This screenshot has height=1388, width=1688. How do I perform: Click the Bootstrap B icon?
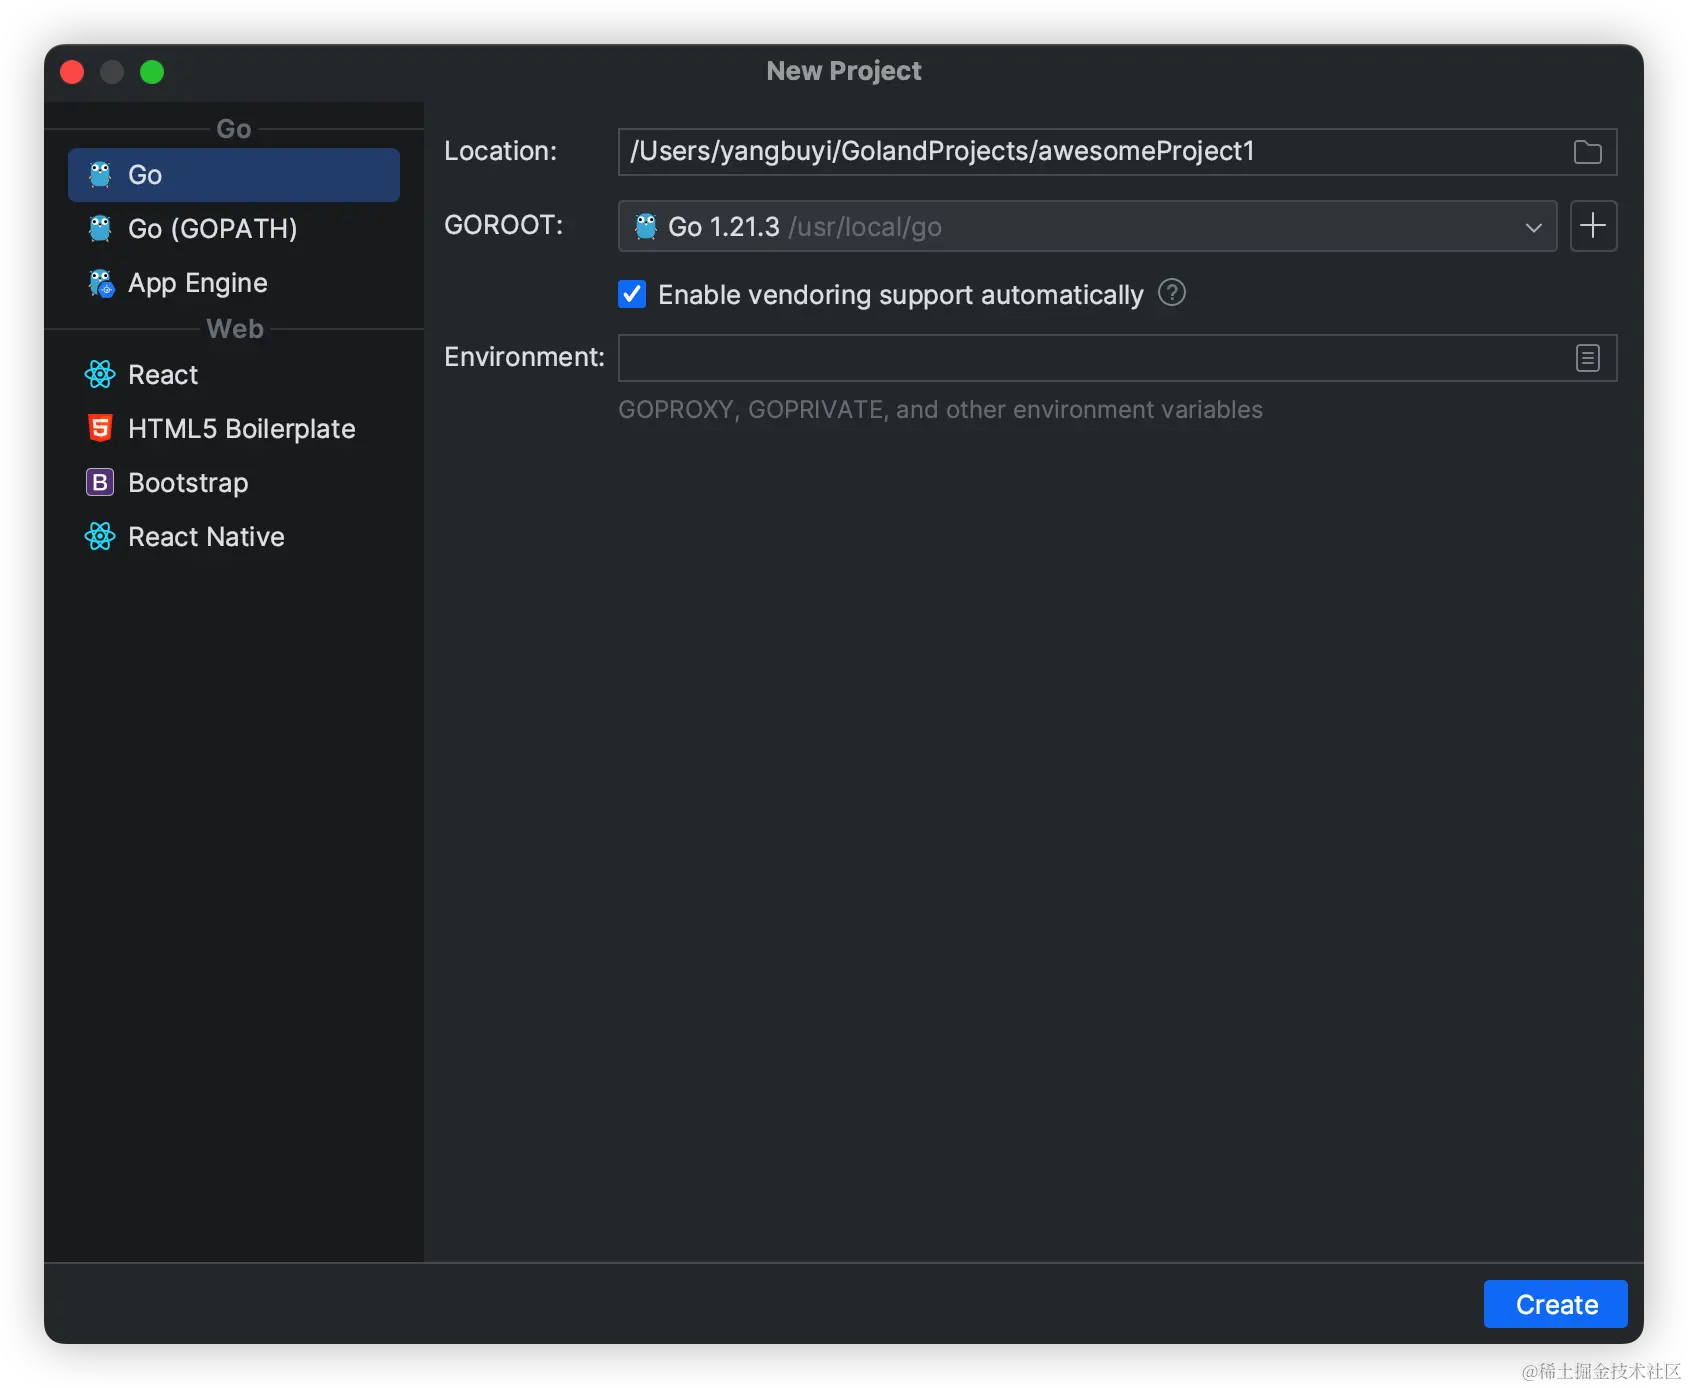pos(100,483)
